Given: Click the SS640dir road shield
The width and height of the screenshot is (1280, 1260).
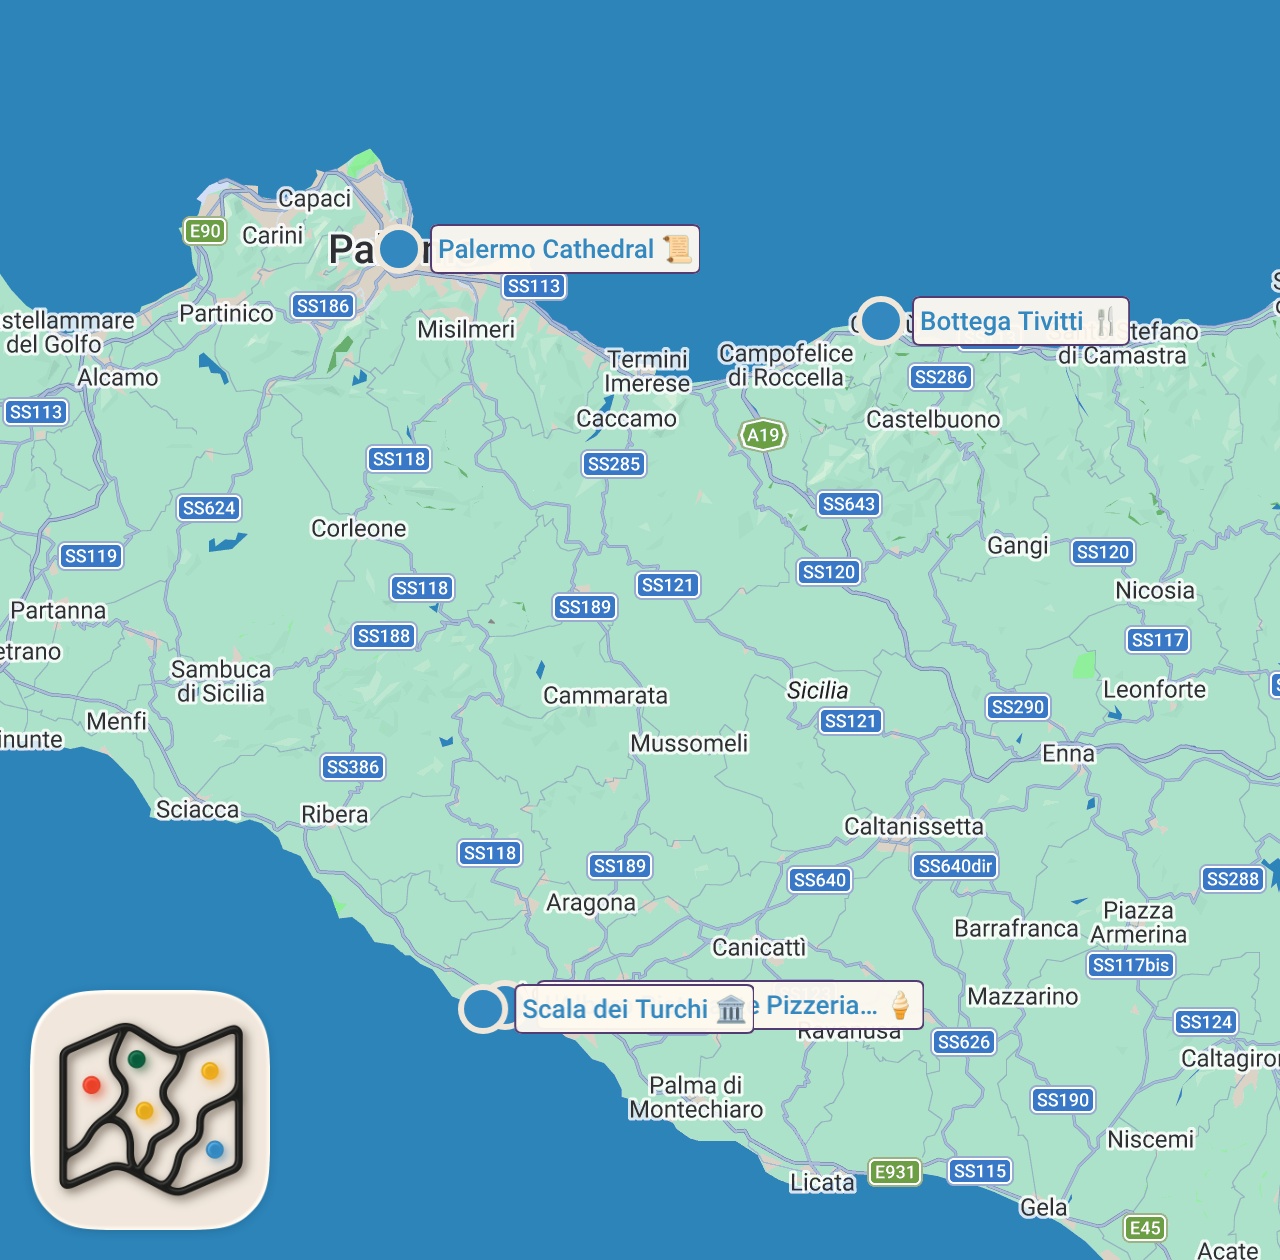Looking at the screenshot, I should [x=955, y=866].
